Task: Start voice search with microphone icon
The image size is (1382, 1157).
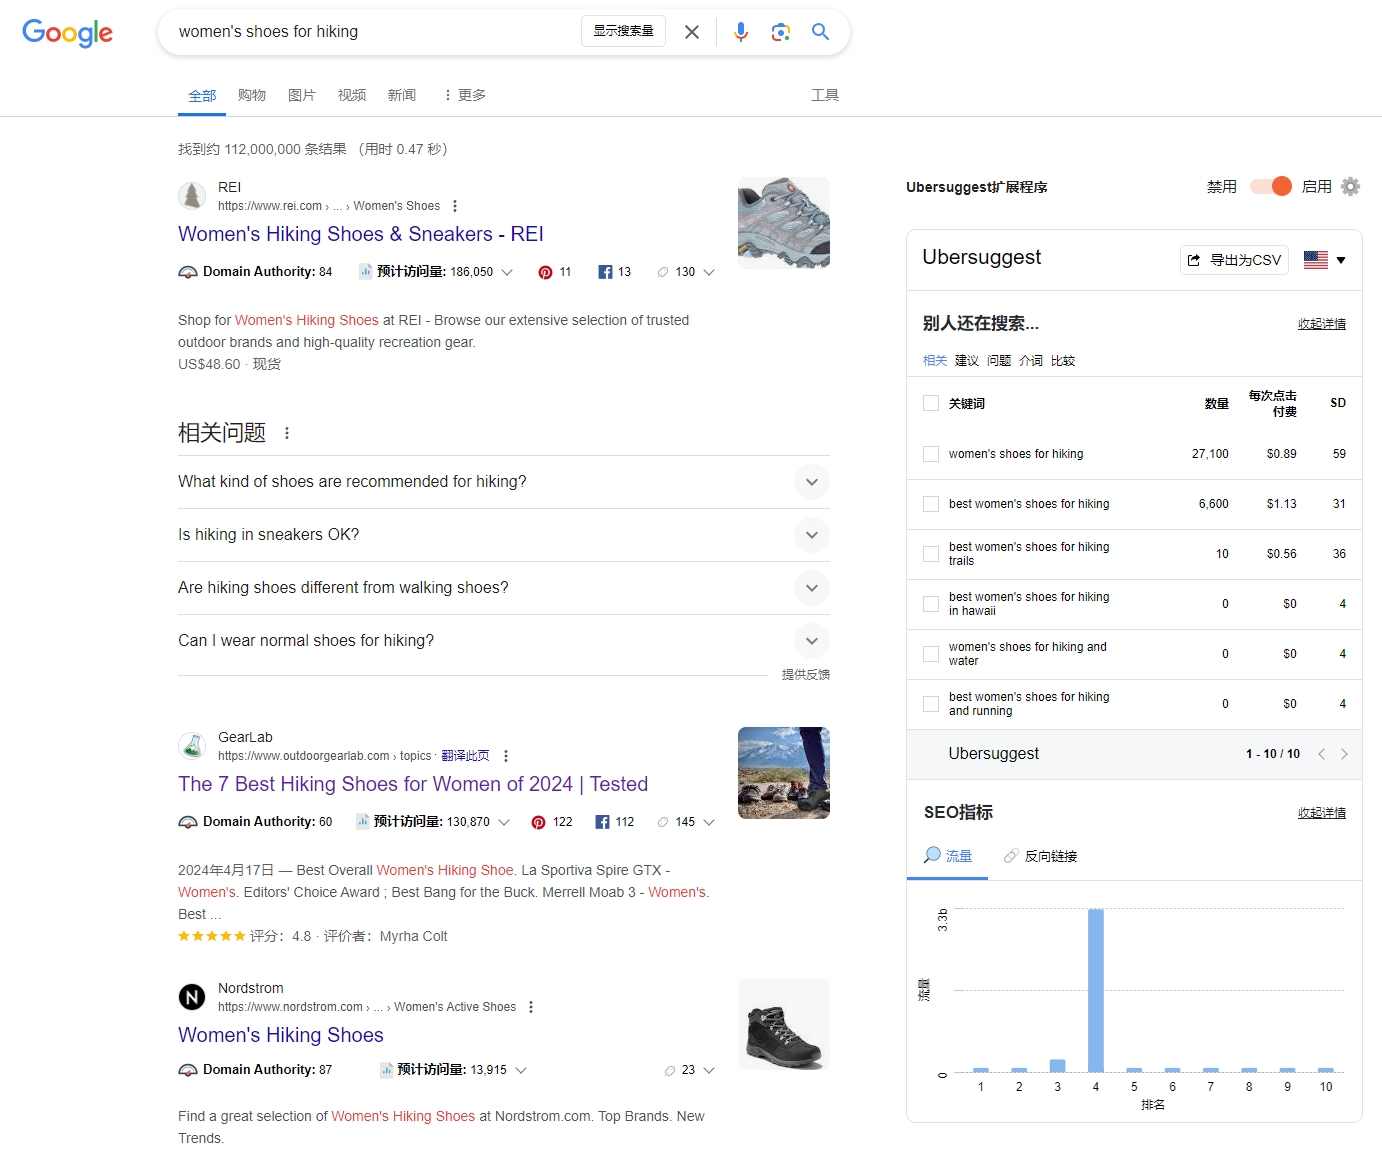Action: (x=741, y=32)
